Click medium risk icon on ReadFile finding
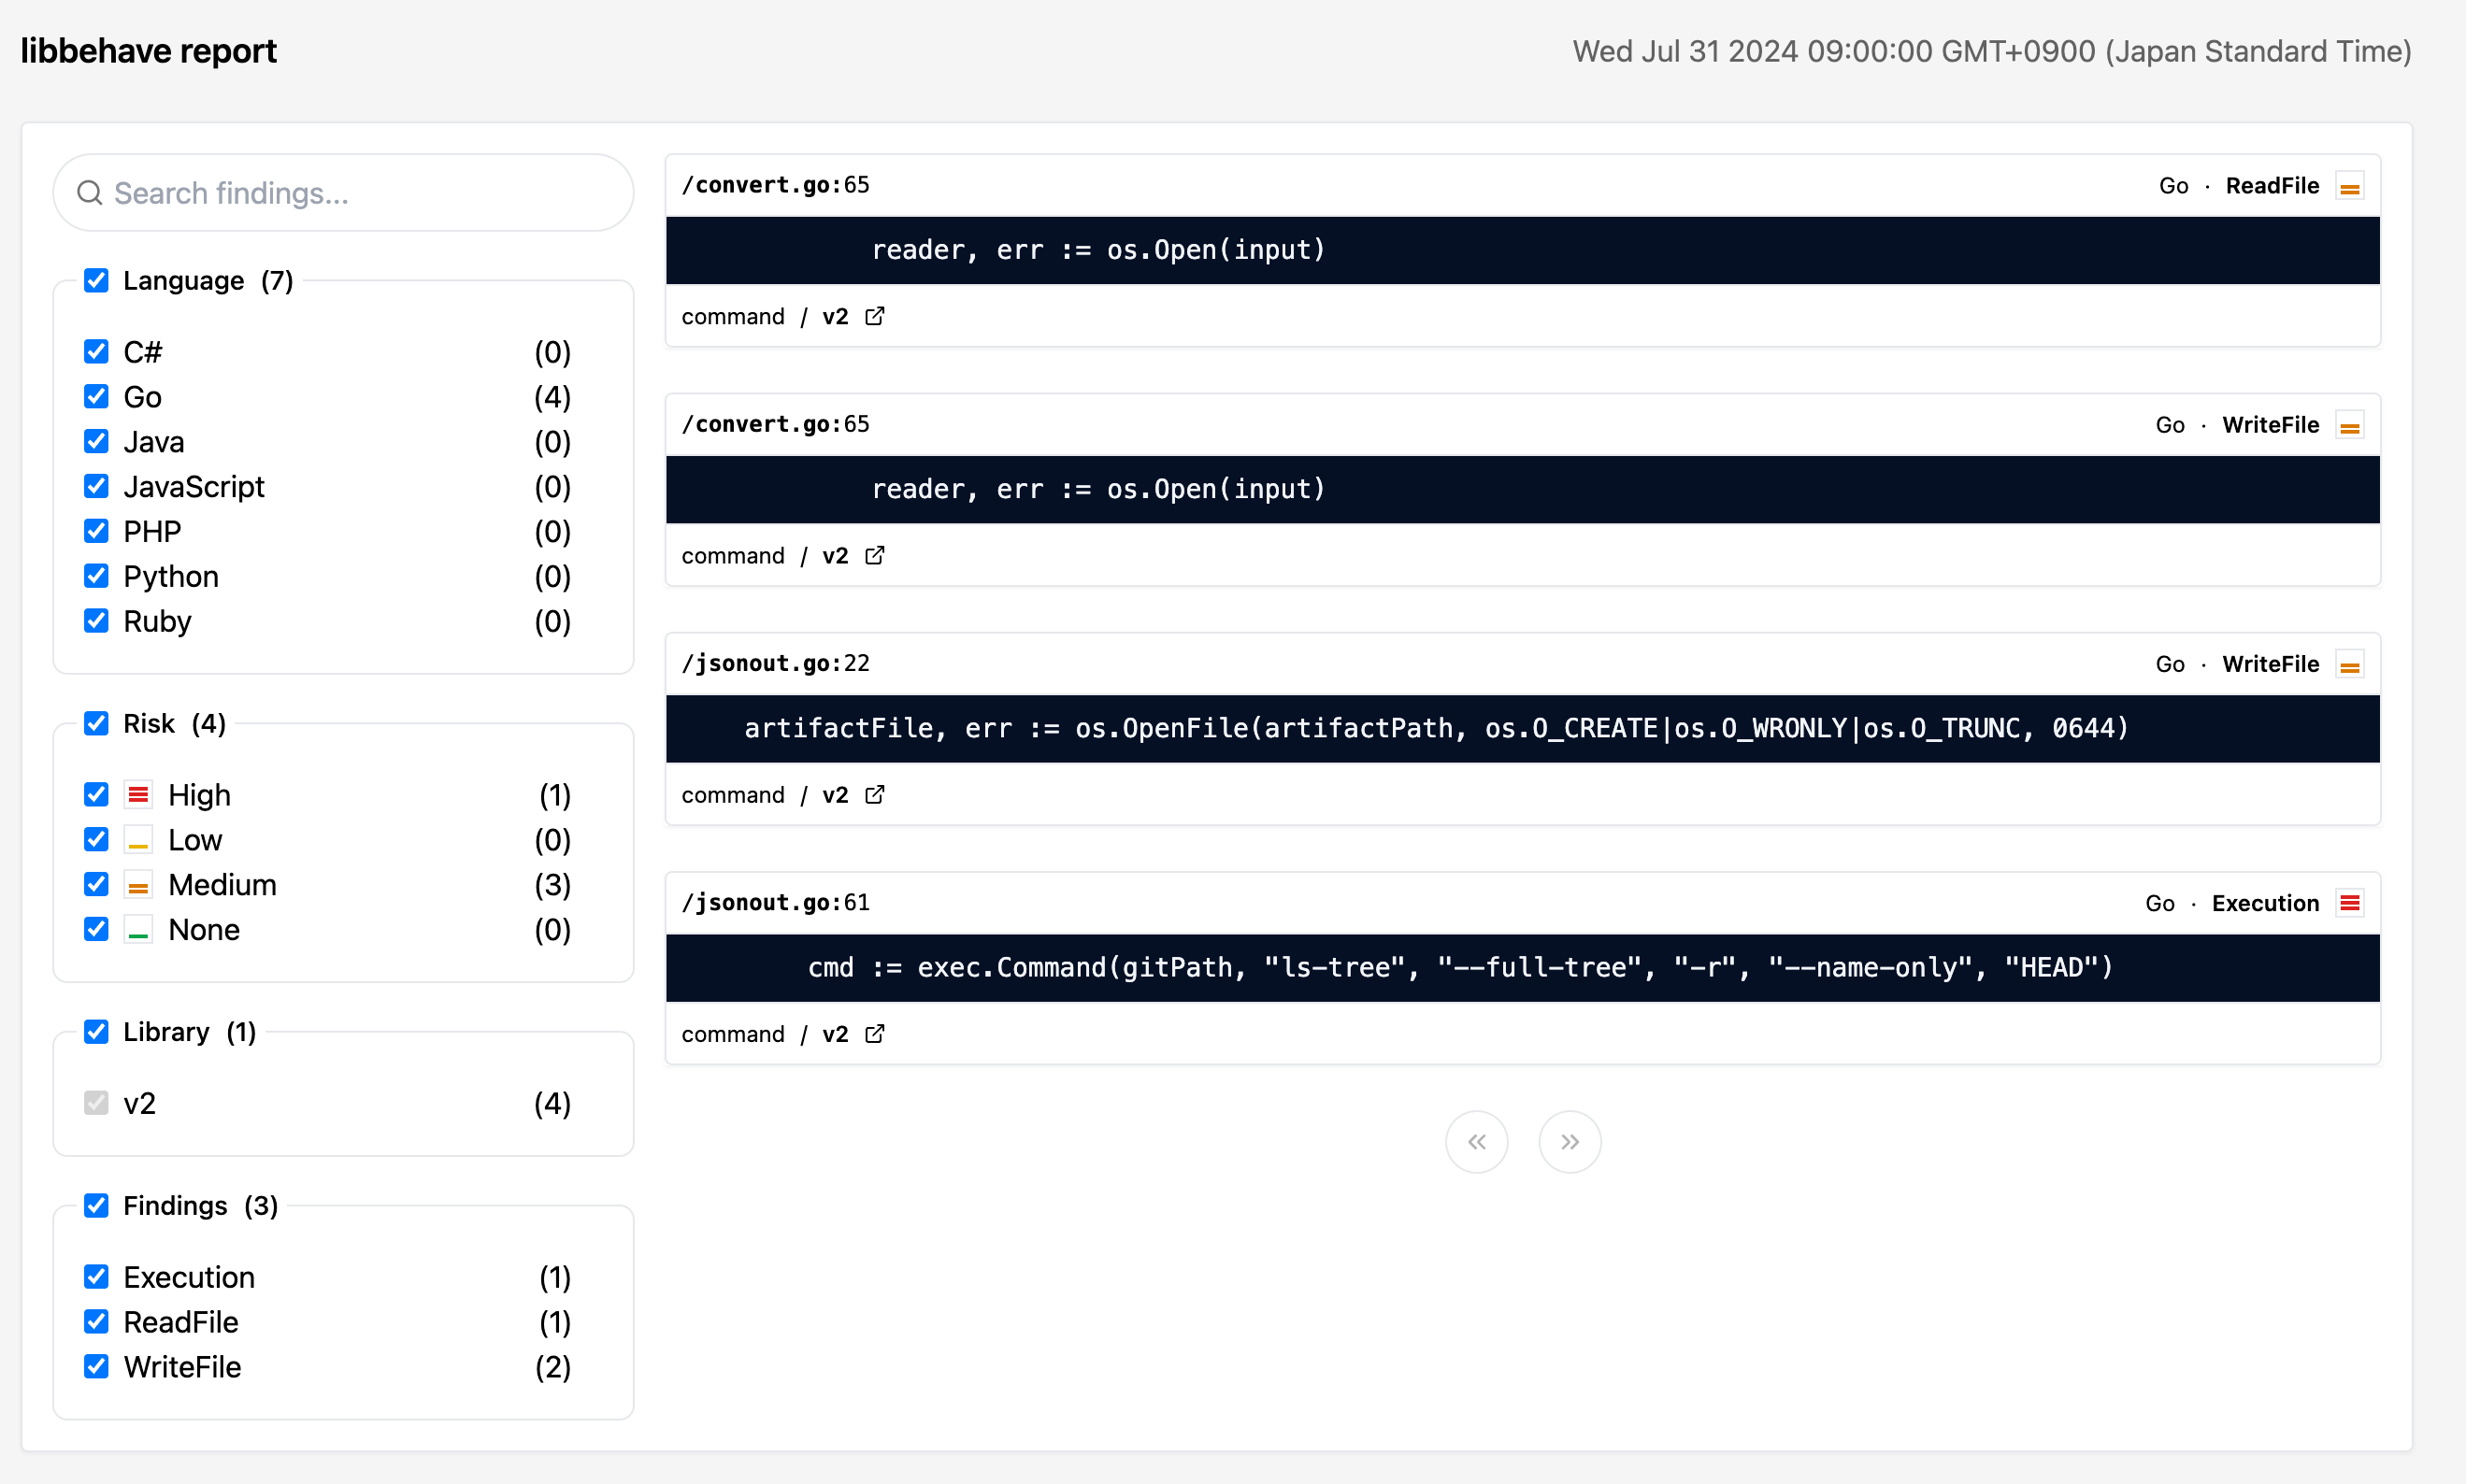Viewport: 2466px width, 1484px height. tap(2349, 186)
